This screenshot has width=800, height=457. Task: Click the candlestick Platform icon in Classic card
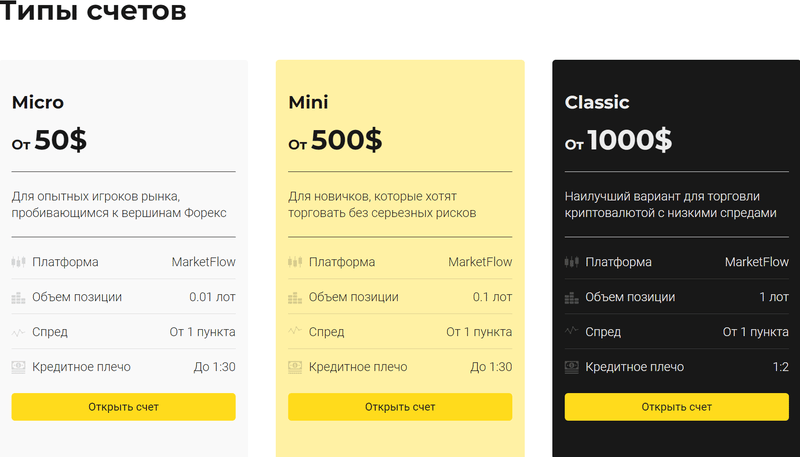point(571,262)
